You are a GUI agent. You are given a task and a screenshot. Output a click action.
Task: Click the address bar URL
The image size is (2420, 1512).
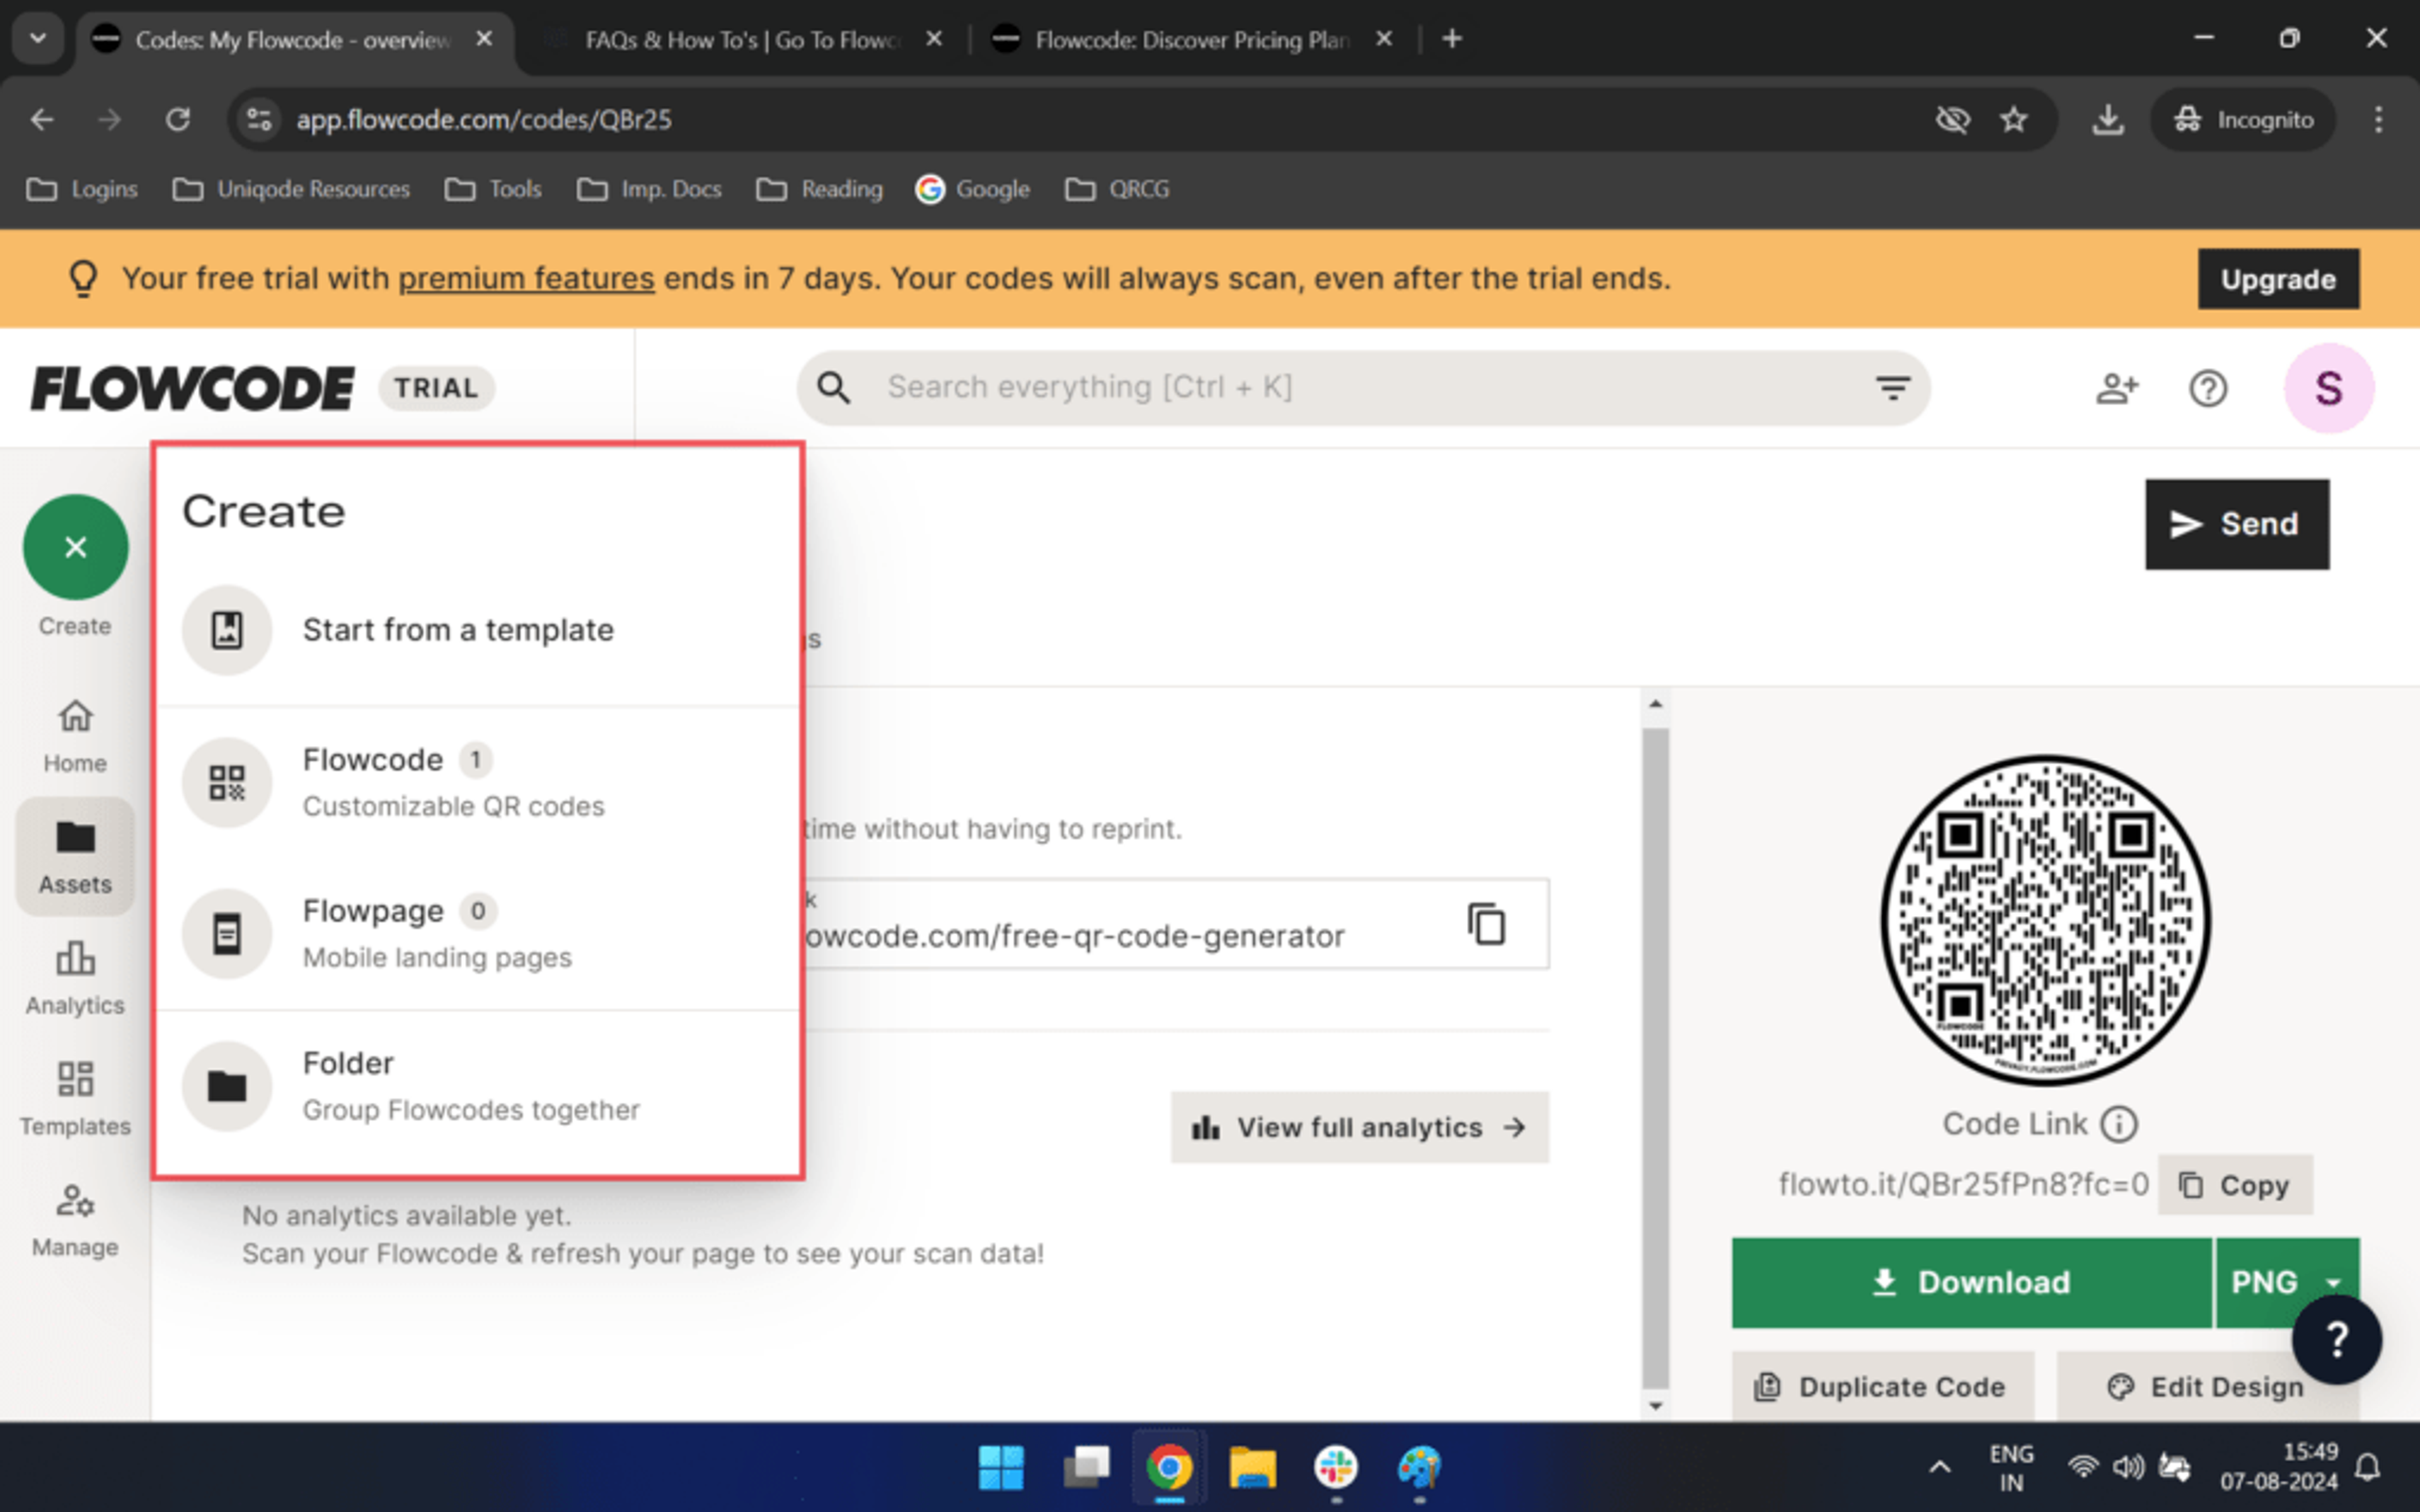coord(484,120)
